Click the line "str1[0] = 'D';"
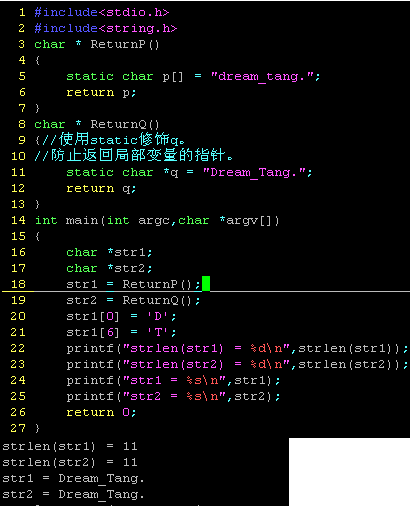 tap(121, 316)
